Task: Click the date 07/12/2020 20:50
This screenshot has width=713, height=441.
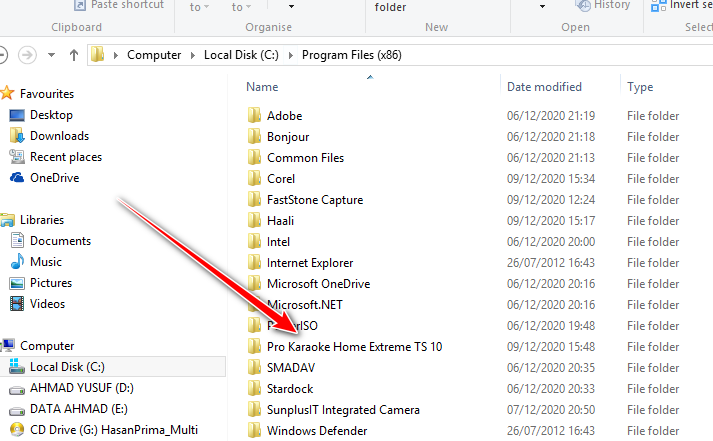Action: (x=551, y=410)
